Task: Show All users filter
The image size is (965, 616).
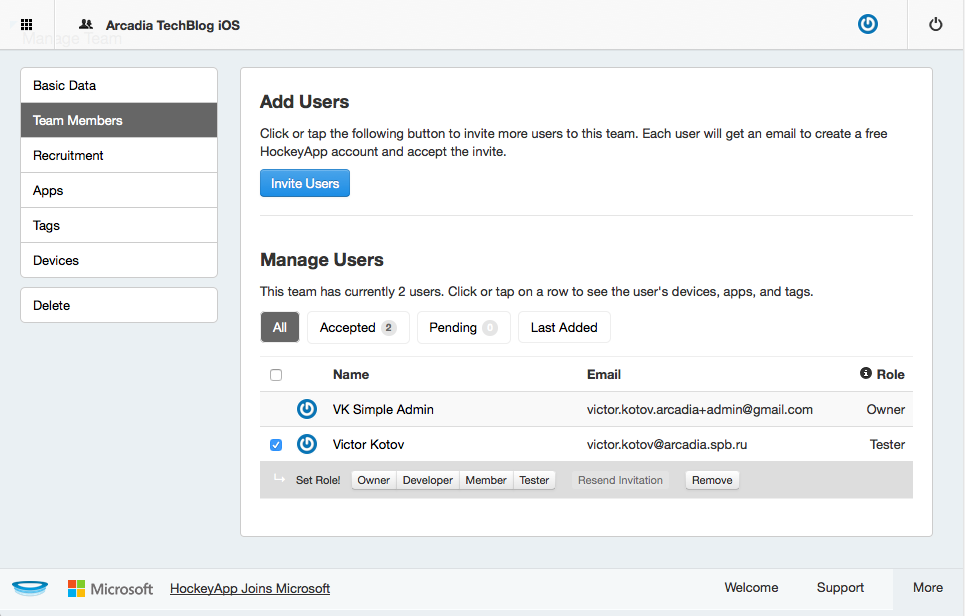Action: coord(280,327)
